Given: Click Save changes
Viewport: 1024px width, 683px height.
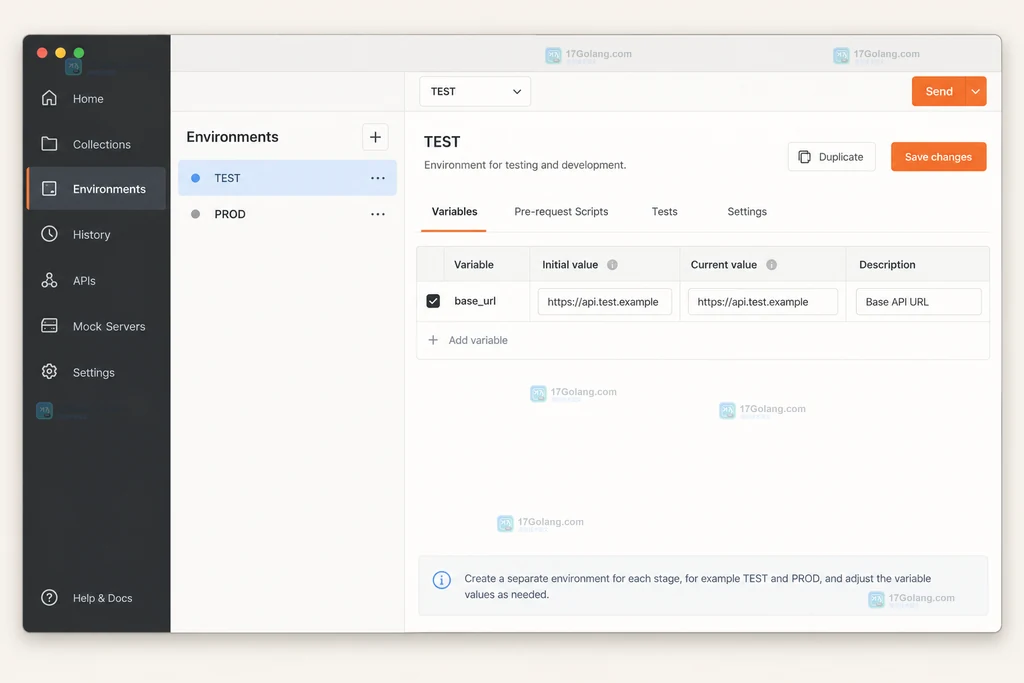Looking at the screenshot, I should pyautogui.click(x=938, y=157).
